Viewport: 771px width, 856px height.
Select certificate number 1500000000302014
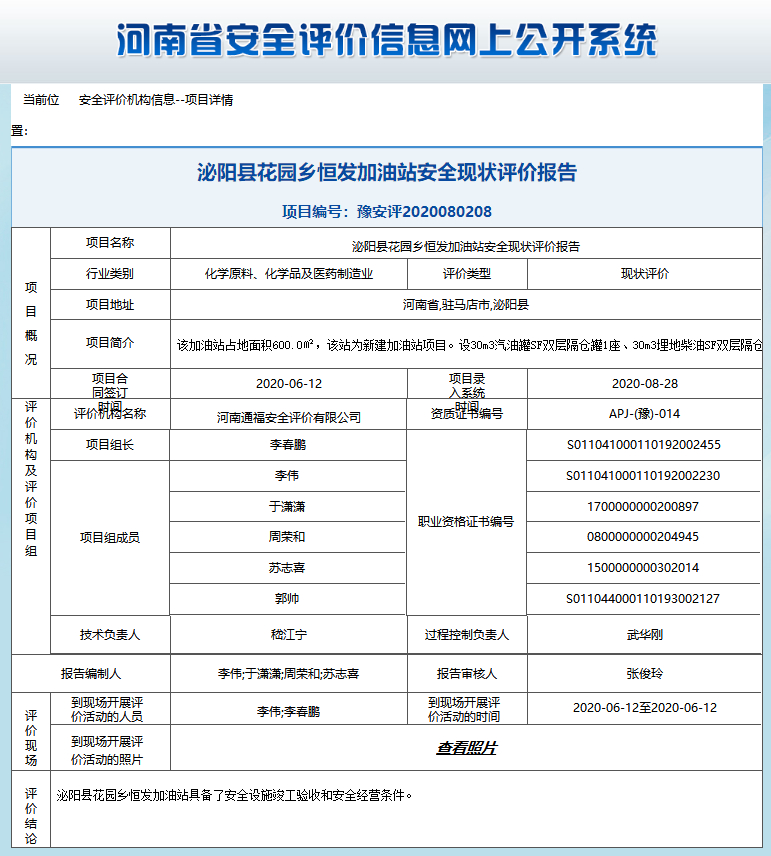coord(643,568)
